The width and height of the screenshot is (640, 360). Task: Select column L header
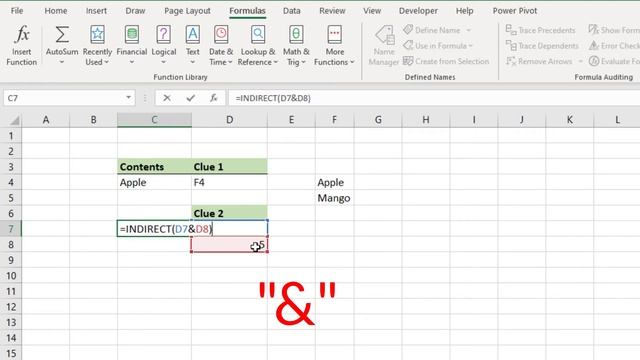[x=617, y=120]
